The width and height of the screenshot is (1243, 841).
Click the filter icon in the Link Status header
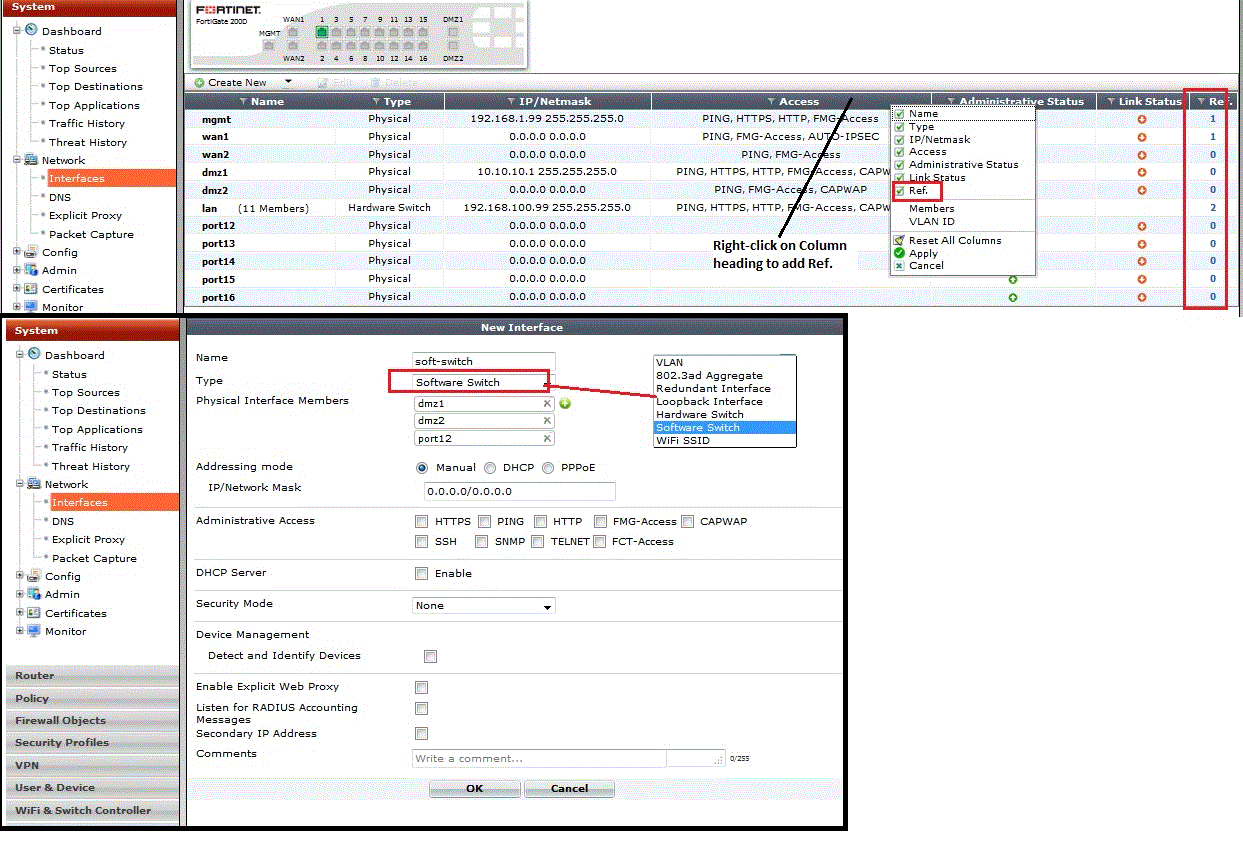pos(1111,101)
